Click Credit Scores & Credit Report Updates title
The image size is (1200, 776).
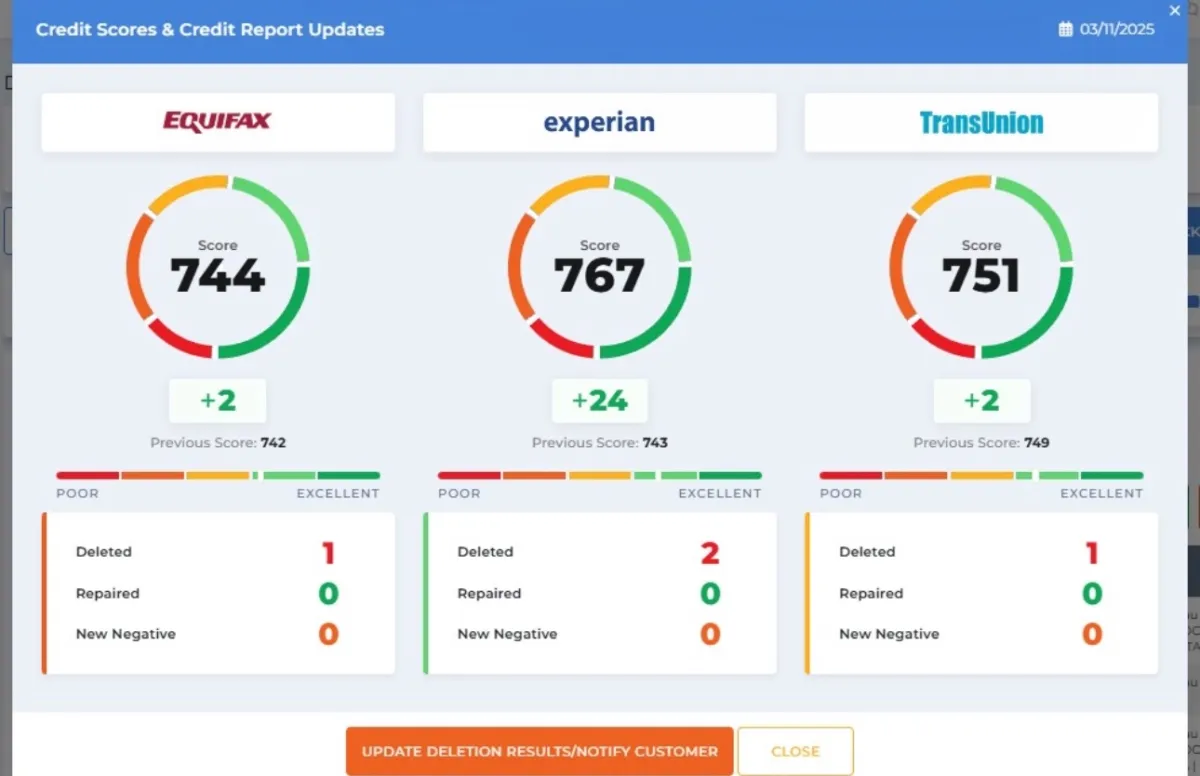point(210,29)
